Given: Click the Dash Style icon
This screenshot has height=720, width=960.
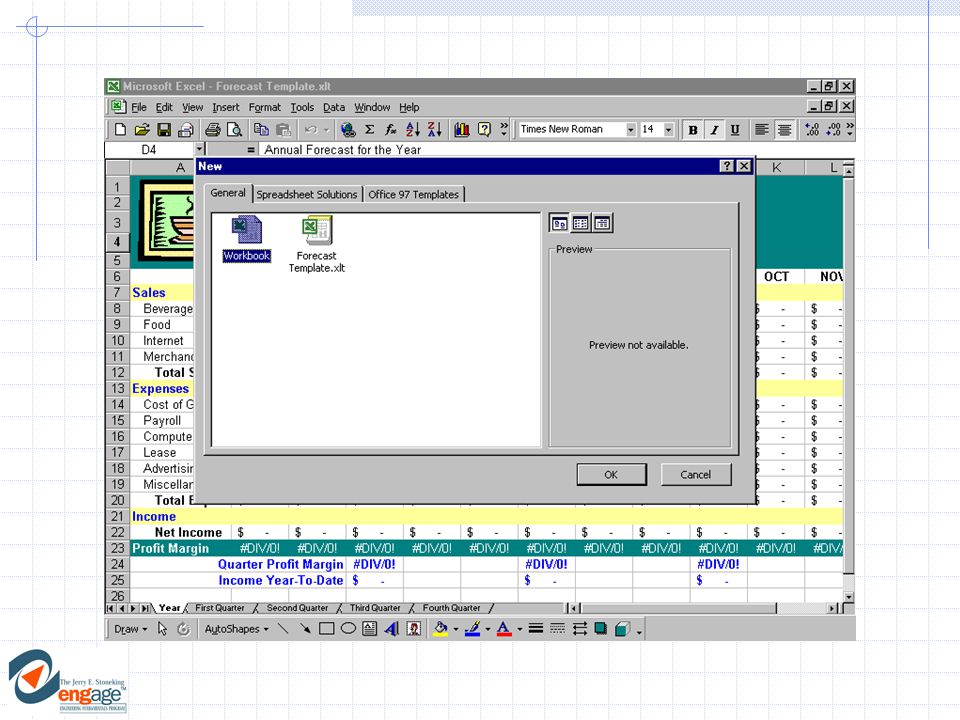Looking at the screenshot, I should click(x=558, y=629).
